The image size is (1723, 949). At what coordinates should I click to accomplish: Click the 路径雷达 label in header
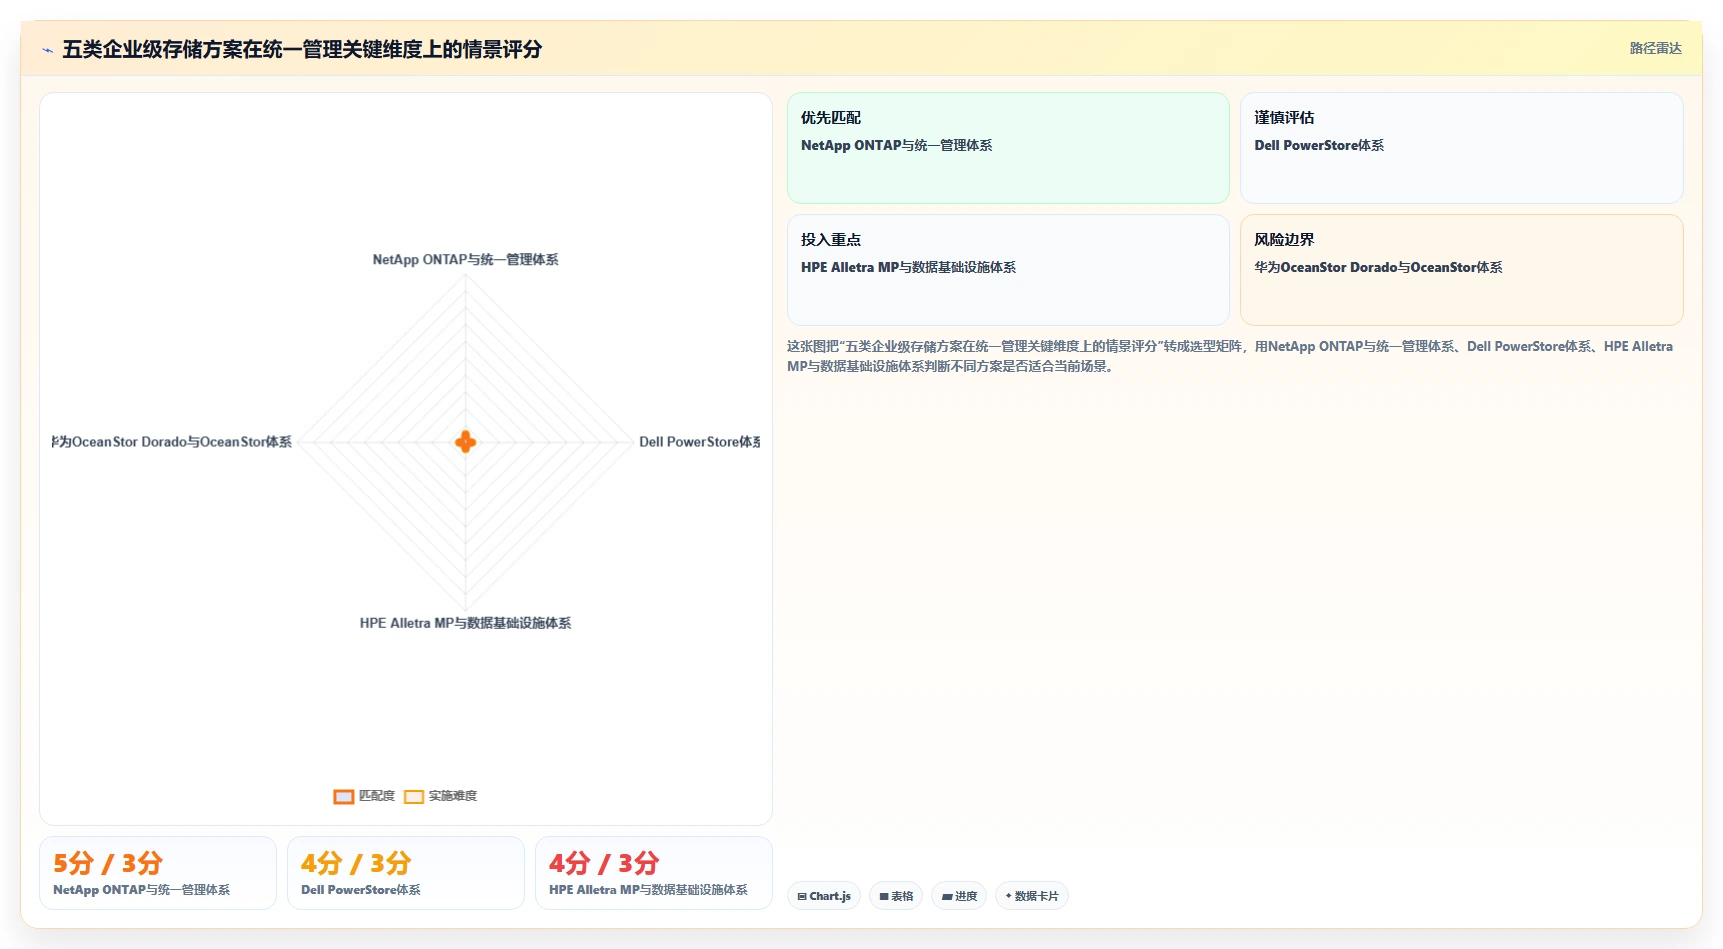(x=1655, y=48)
